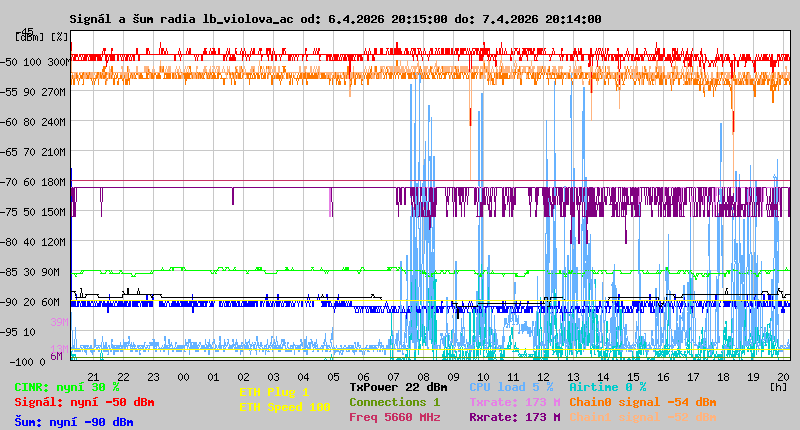Click the '-50 100 300M' y-axis label
Screen dimensions: 800x430
tap(35, 62)
